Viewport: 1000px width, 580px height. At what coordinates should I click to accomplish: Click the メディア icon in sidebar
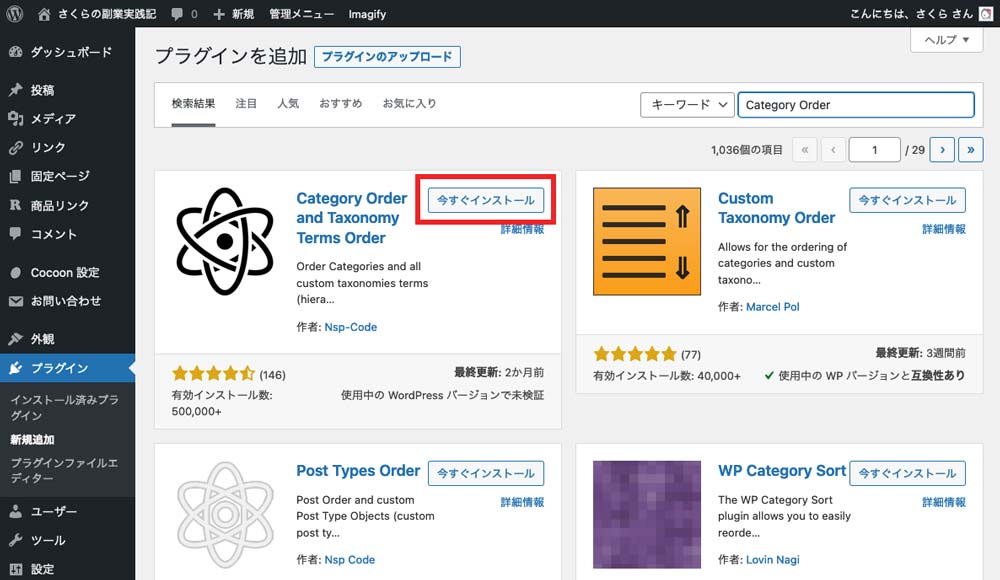16,119
